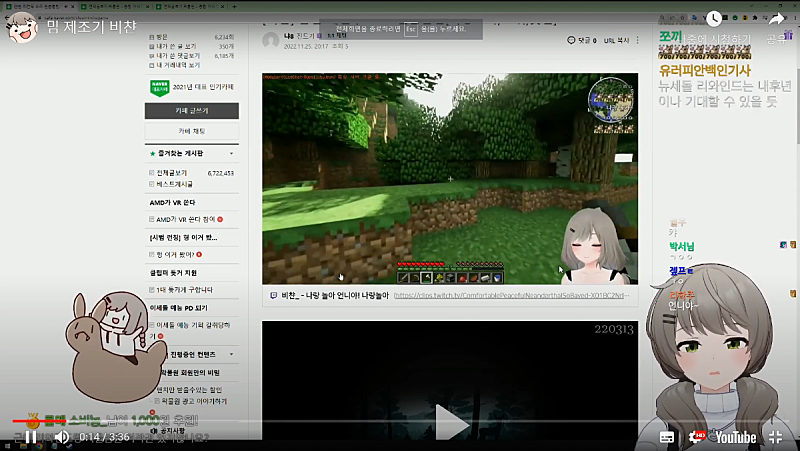Viewport: 800px width, 451px height.
Task: Open the '베스트게시글' board
Action: pyautogui.click(x=178, y=185)
